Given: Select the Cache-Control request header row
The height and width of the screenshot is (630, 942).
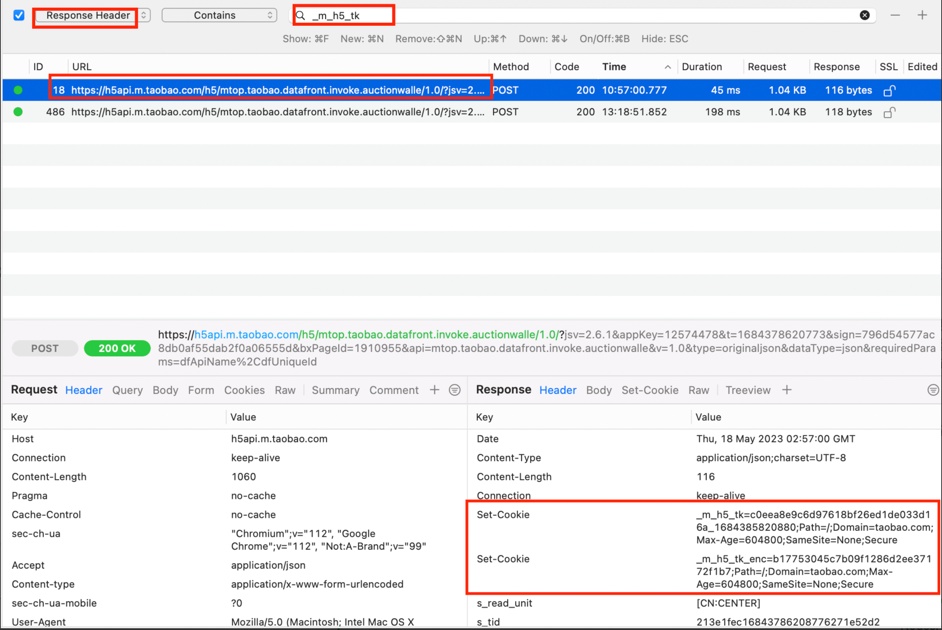Looking at the screenshot, I should point(234,515).
